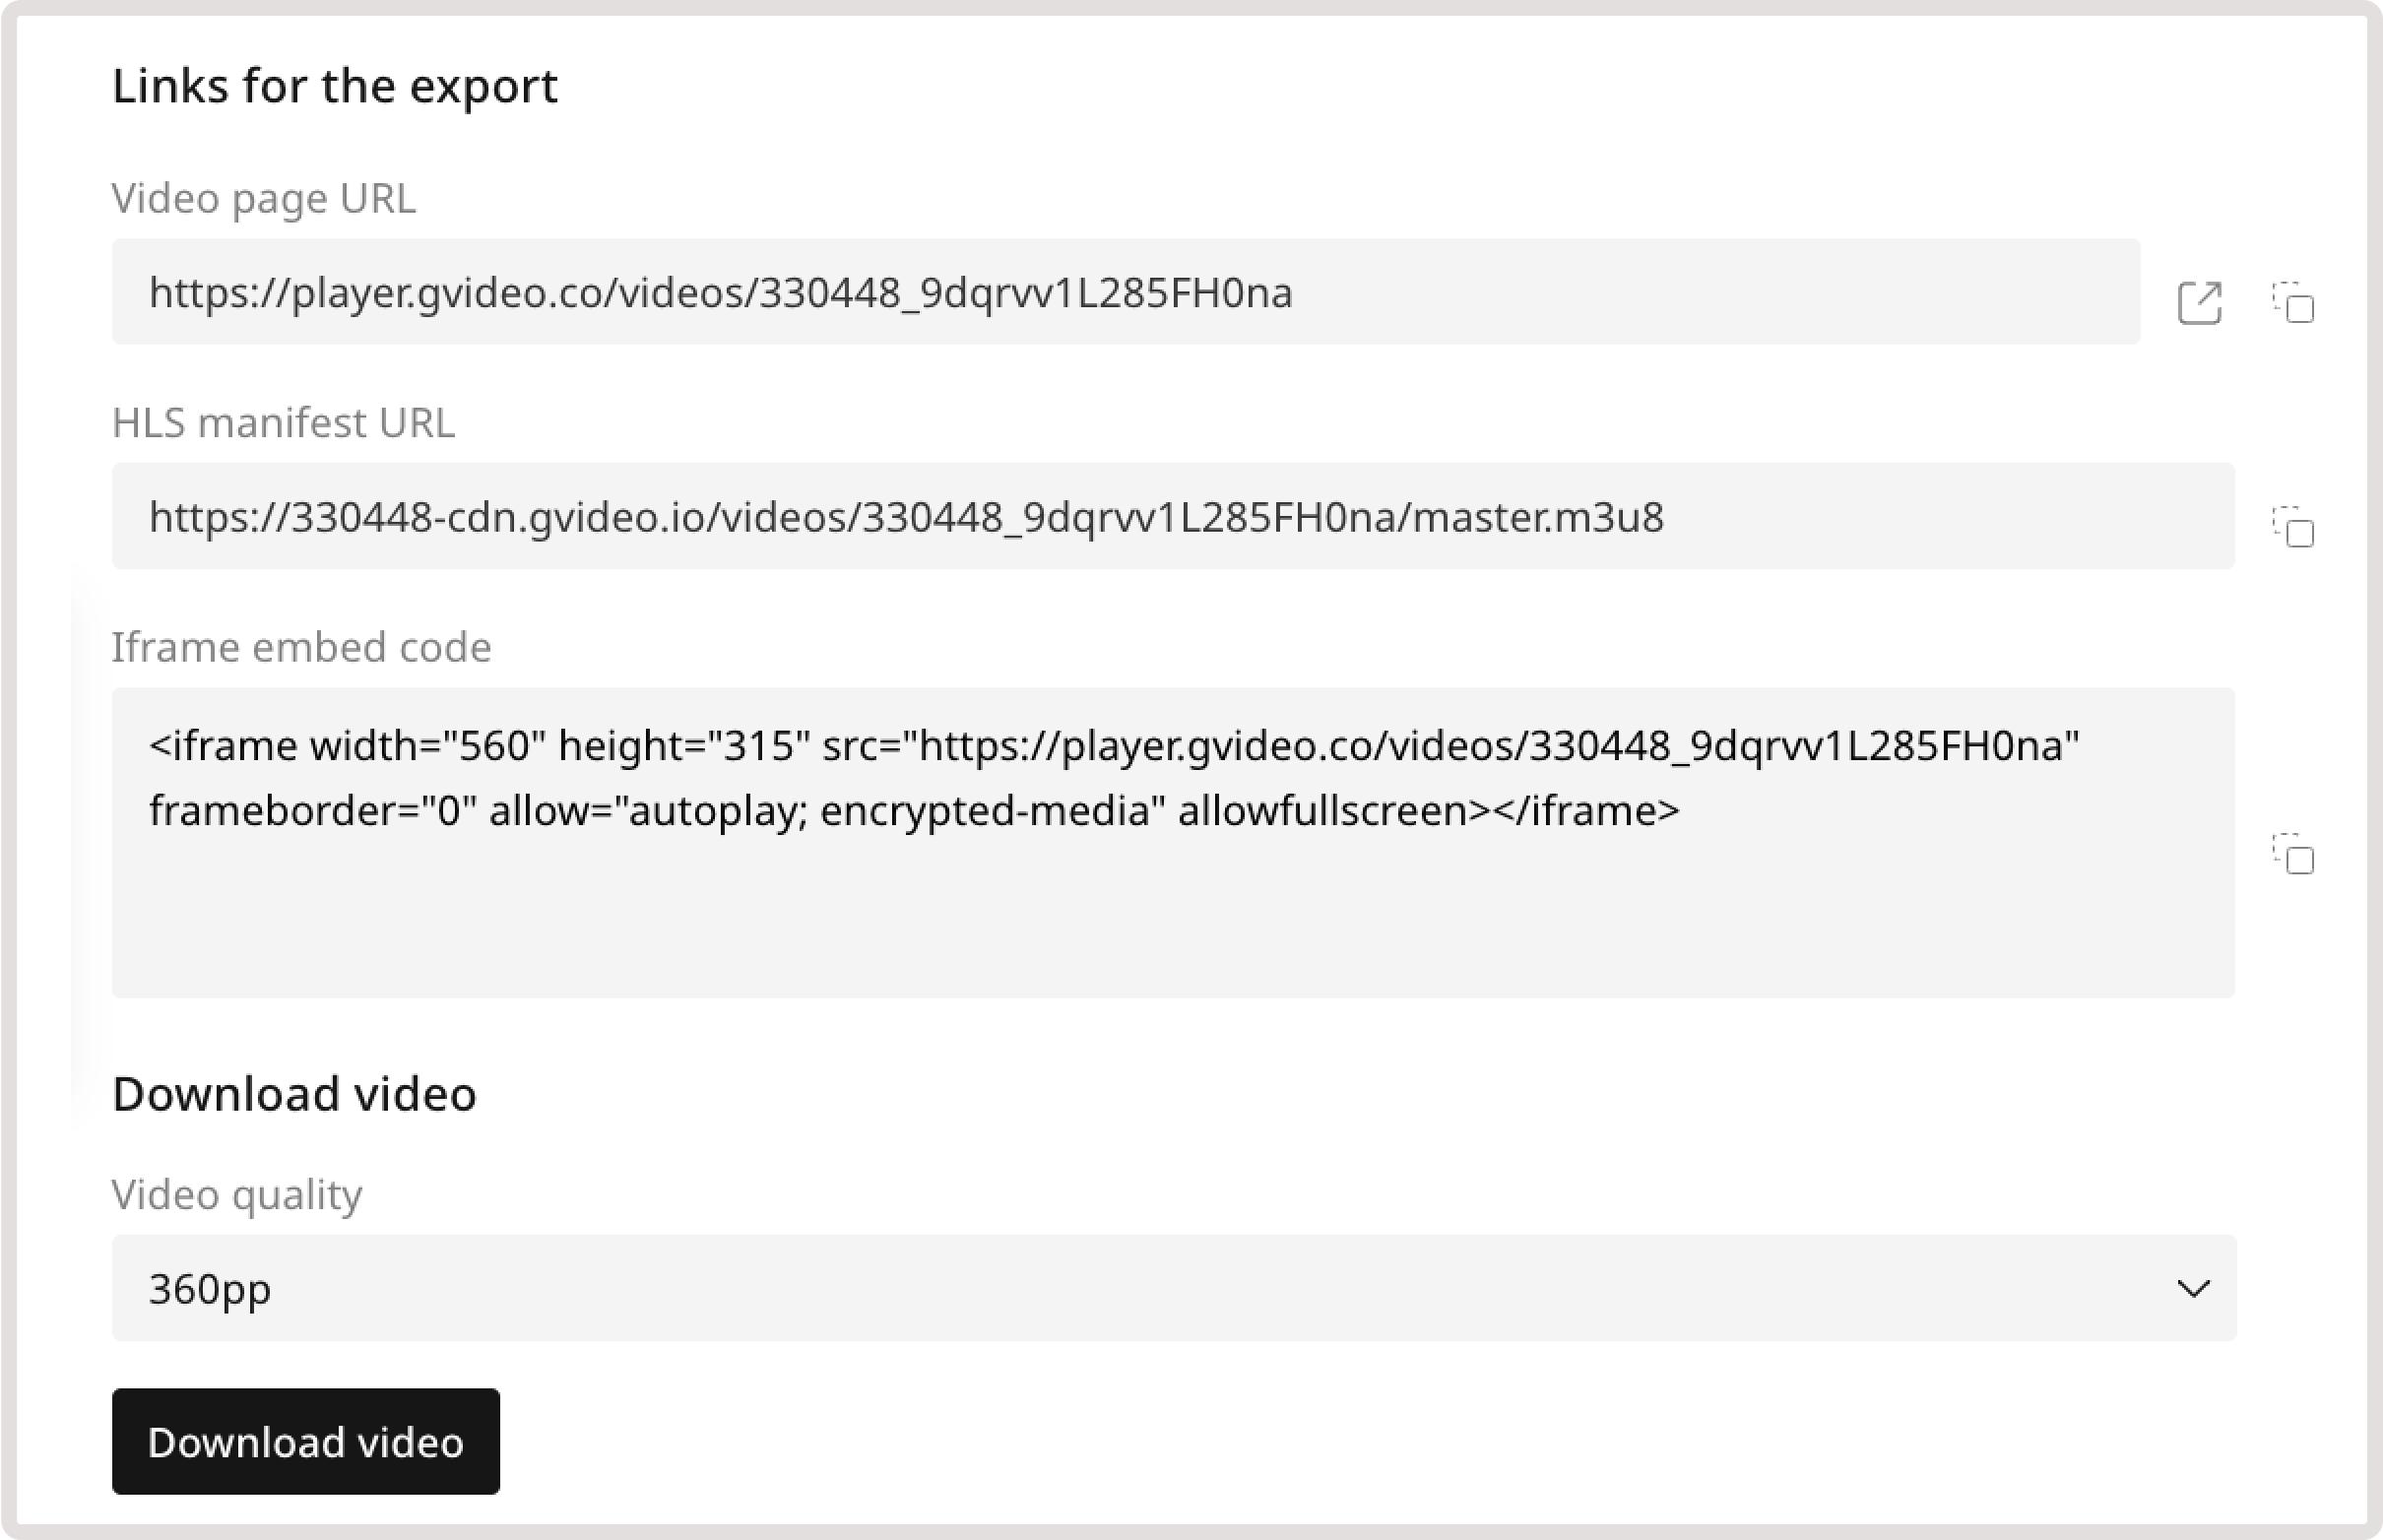Click the Download video section heading

click(x=295, y=1092)
